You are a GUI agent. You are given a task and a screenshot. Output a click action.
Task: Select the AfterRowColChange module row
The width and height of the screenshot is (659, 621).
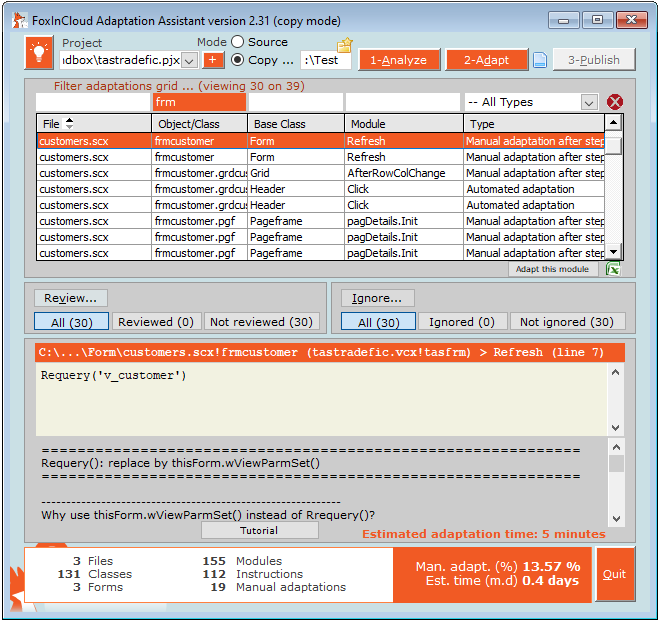(321, 173)
